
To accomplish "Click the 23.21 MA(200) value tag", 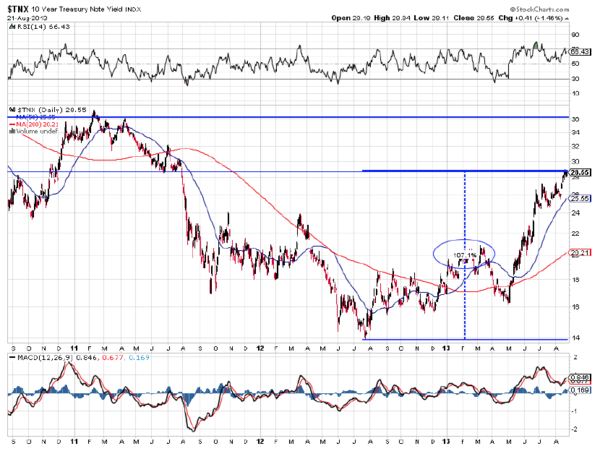I will coord(577,251).
